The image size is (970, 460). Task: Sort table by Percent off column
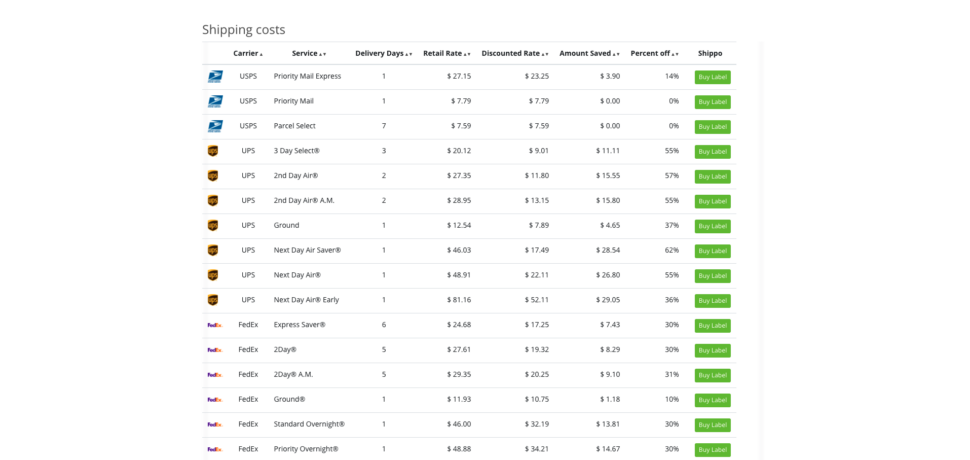(655, 53)
